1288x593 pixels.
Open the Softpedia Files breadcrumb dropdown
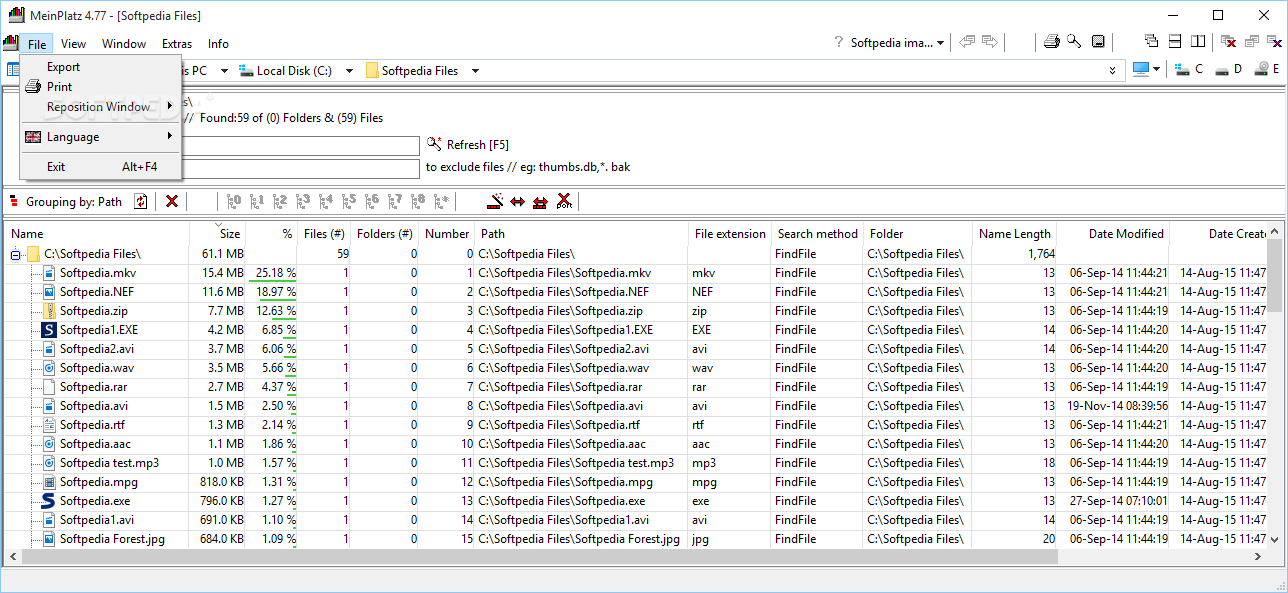[475, 71]
